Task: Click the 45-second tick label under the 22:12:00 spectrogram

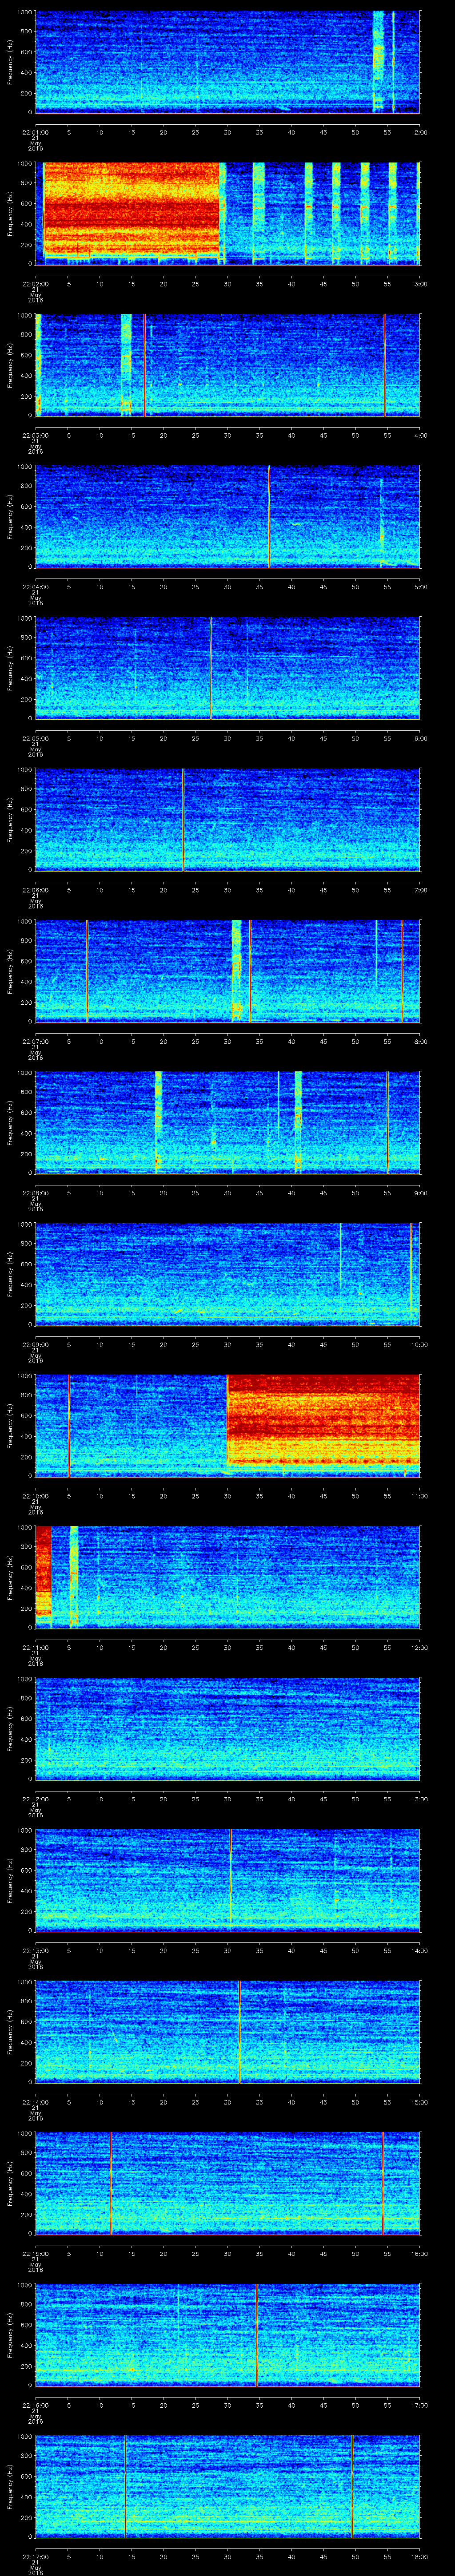Action: (323, 1799)
